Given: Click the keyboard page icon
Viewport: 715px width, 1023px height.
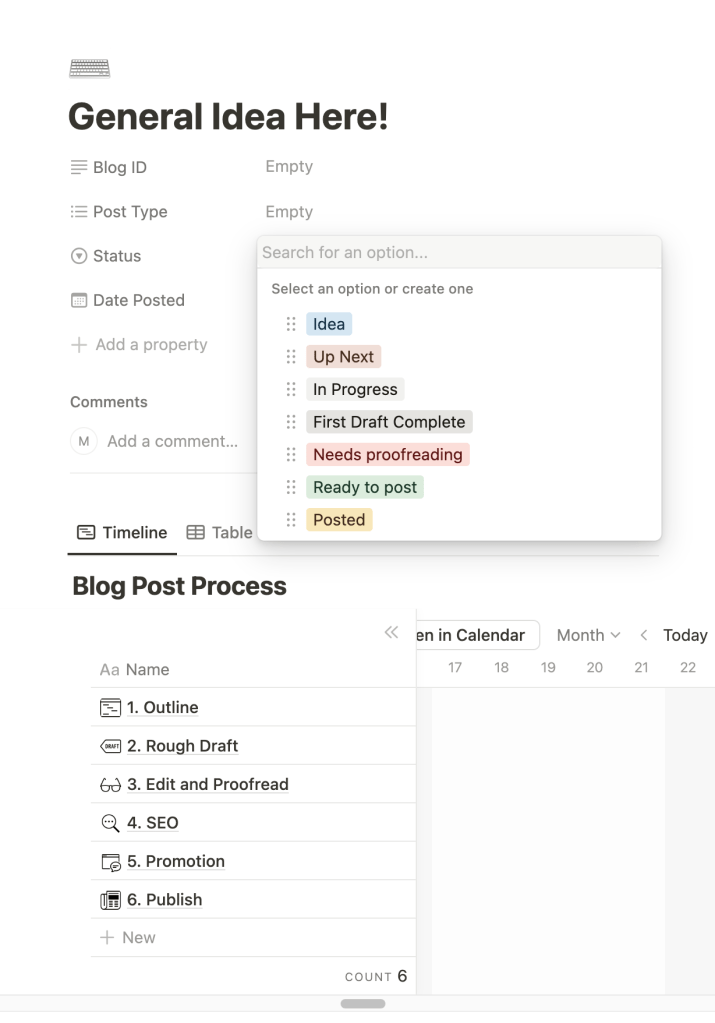Looking at the screenshot, I should tap(89, 69).
